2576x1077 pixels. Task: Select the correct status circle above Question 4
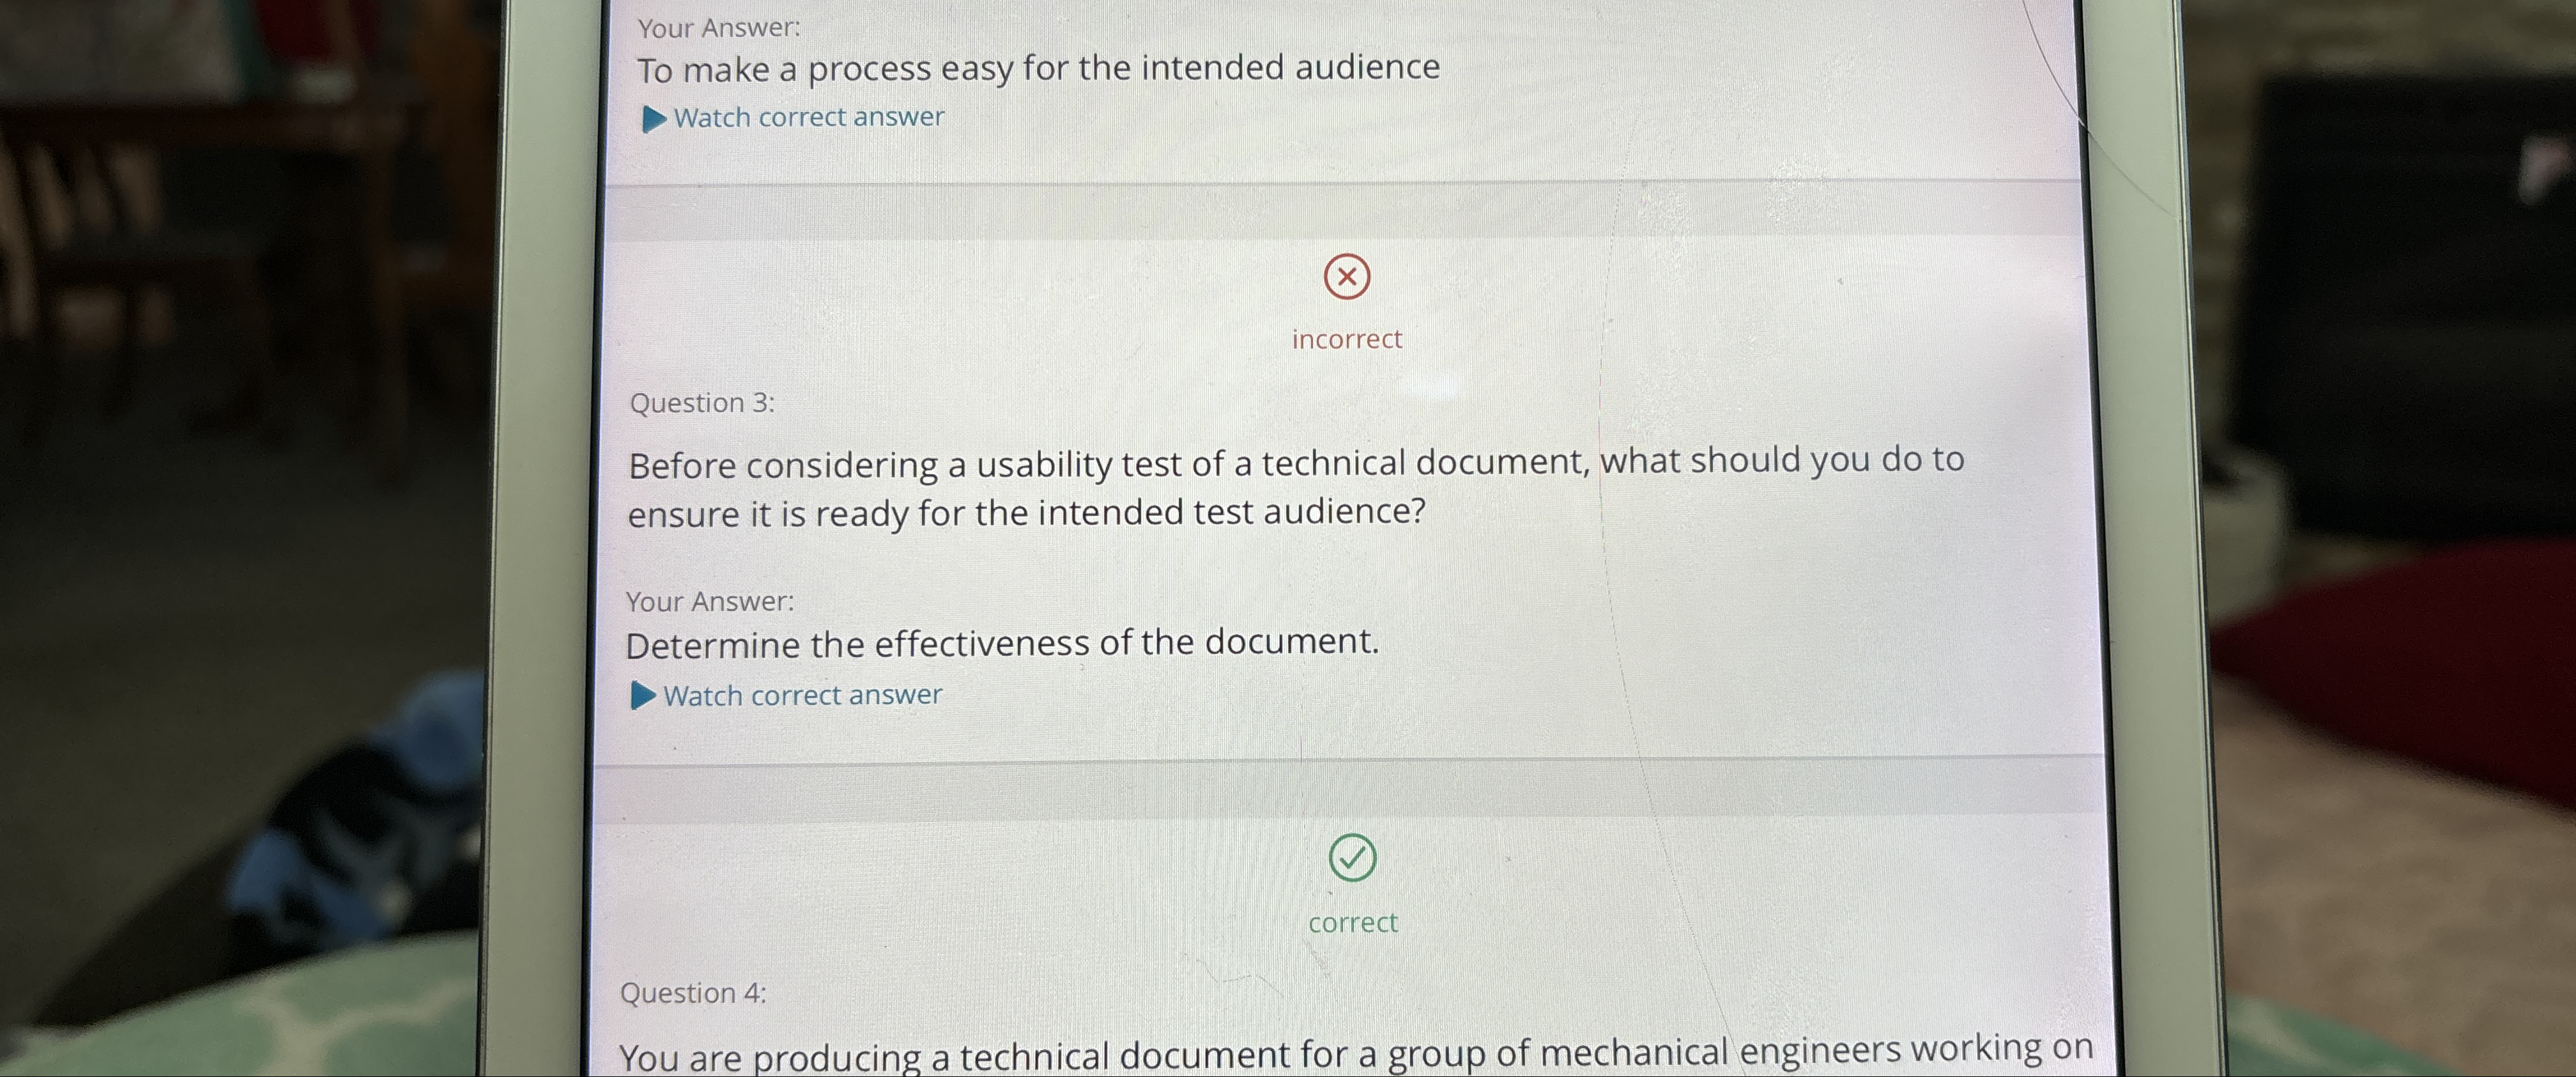(x=1352, y=857)
